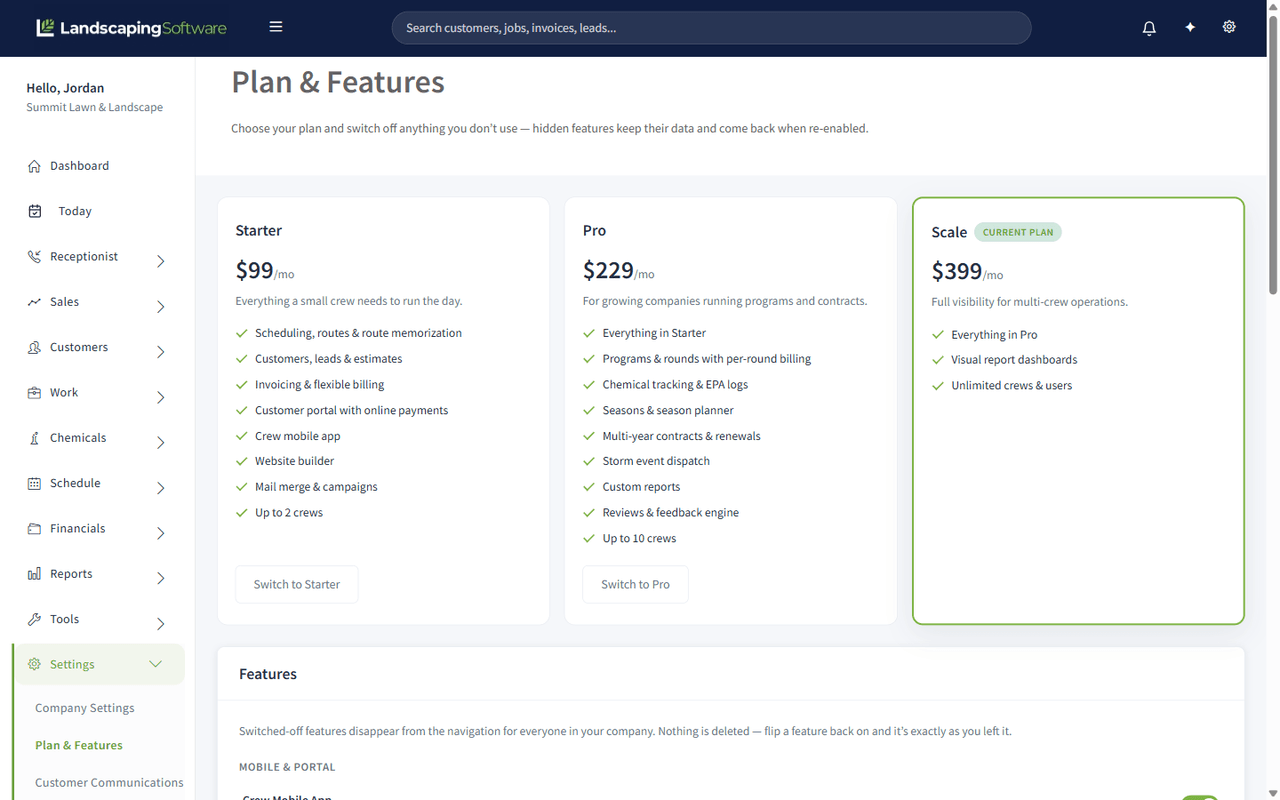Open the notifications bell
Image resolution: width=1280 pixels, height=800 pixels.
point(1149,28)
